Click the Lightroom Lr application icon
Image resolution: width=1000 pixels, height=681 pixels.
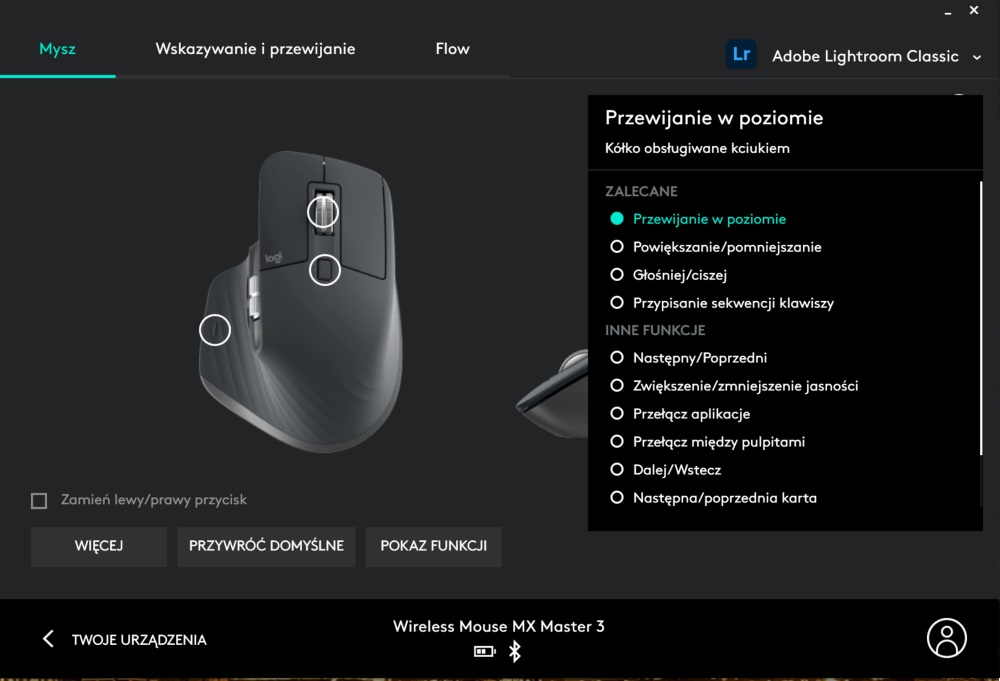(x=741, y=54)
